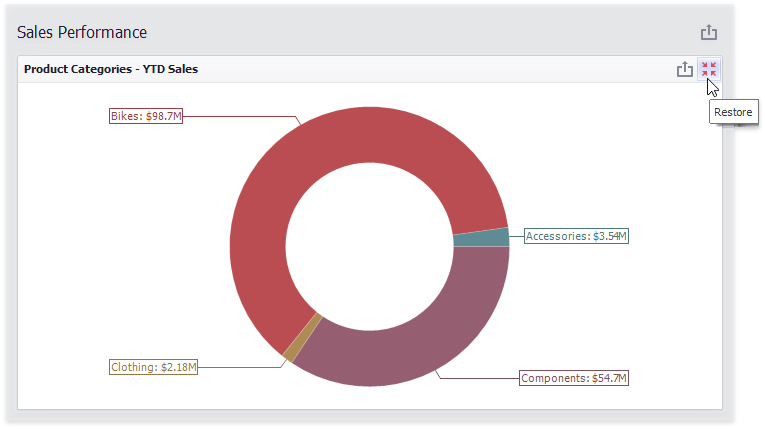Click the Sales Performance dashboard title

coord(82,32)
